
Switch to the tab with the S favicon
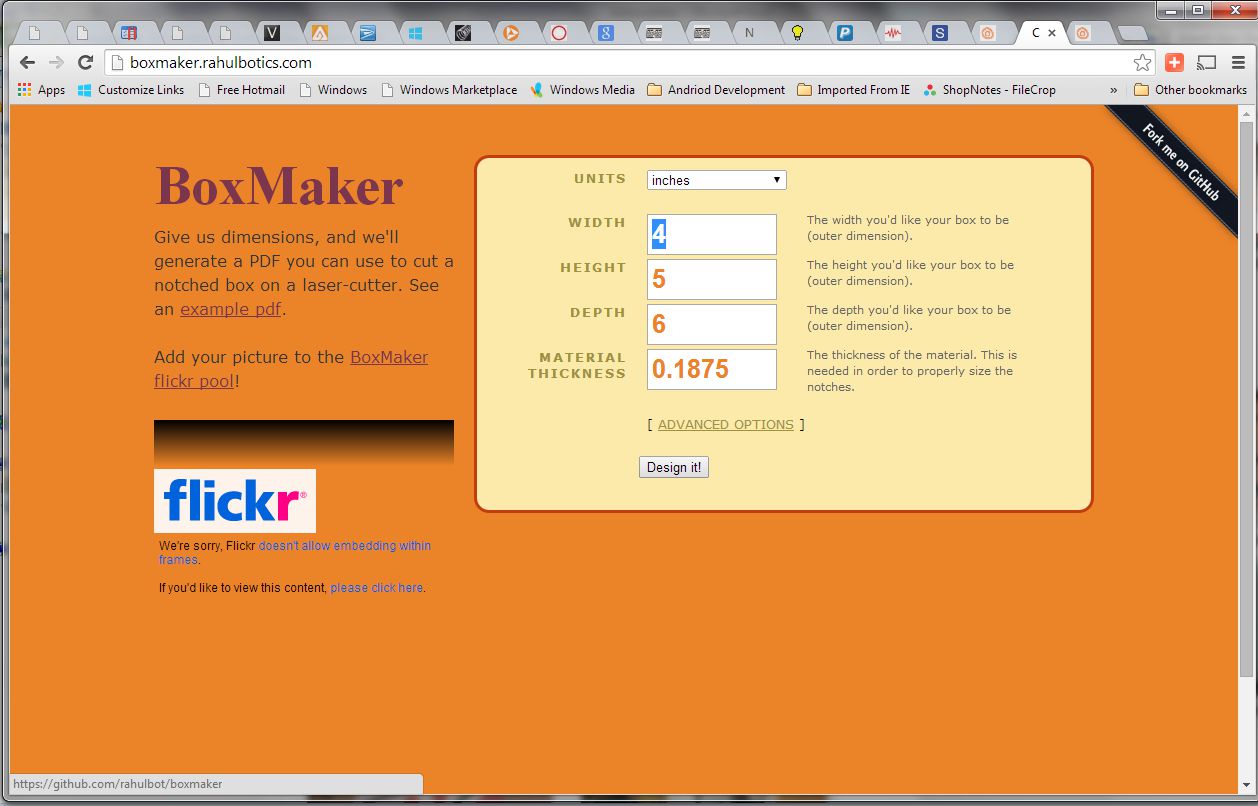click(940, 33)
